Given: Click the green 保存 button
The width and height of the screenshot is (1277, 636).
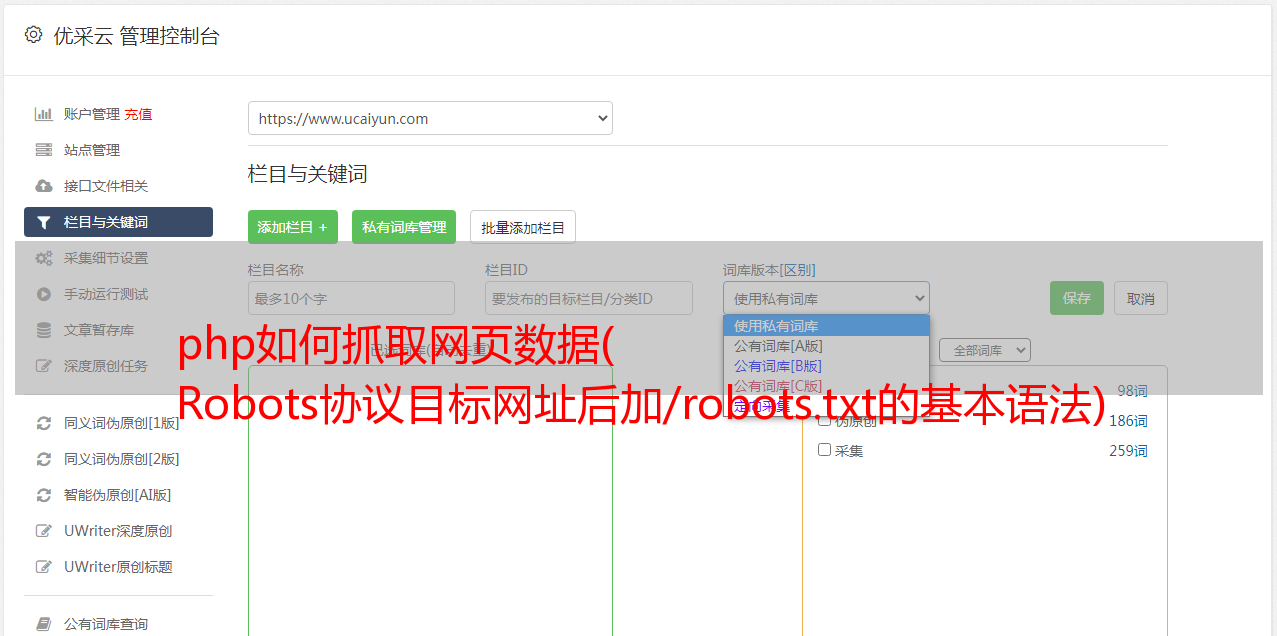Looking at the screenshot, I should 1077,298.
